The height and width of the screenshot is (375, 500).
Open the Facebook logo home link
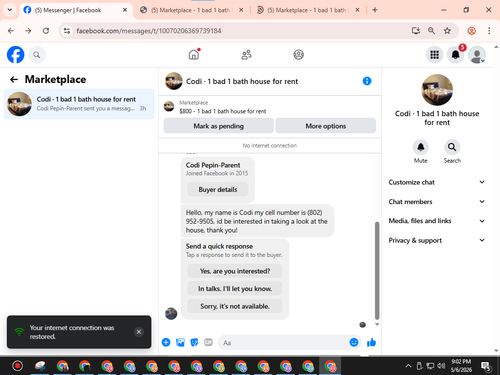click(x=16, y=55)
